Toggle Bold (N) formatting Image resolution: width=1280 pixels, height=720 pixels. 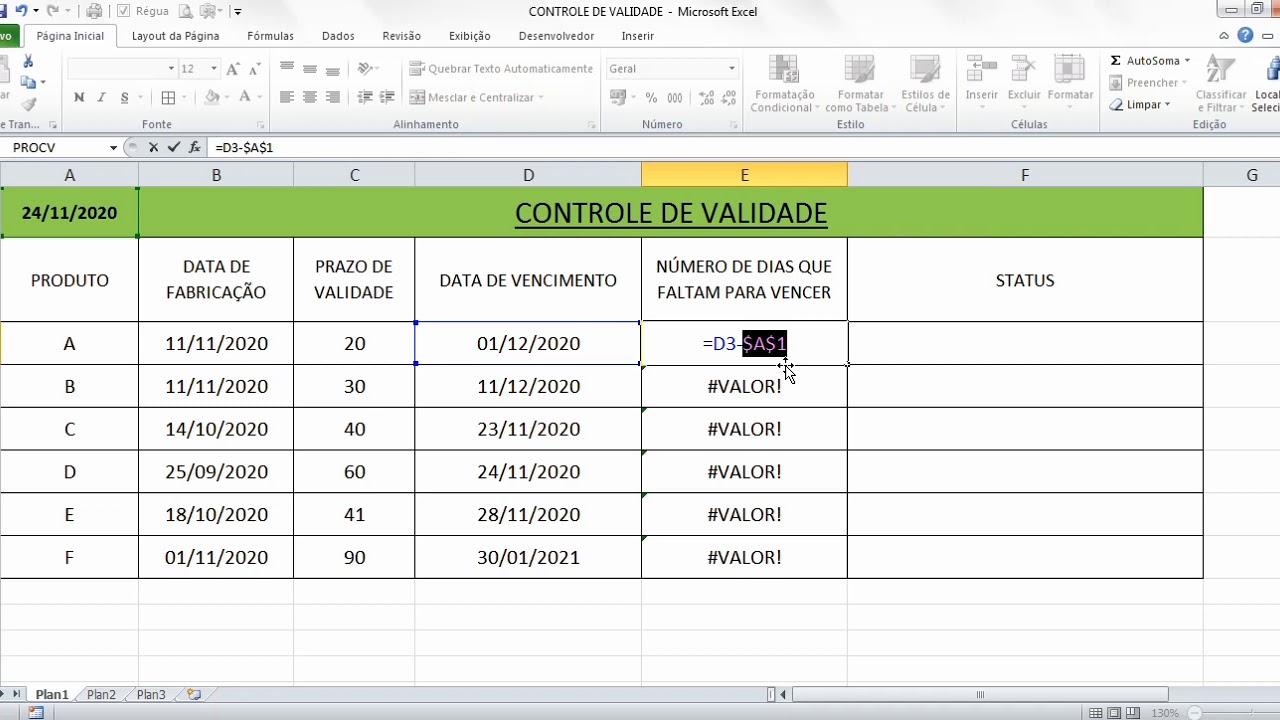point(79,97)
